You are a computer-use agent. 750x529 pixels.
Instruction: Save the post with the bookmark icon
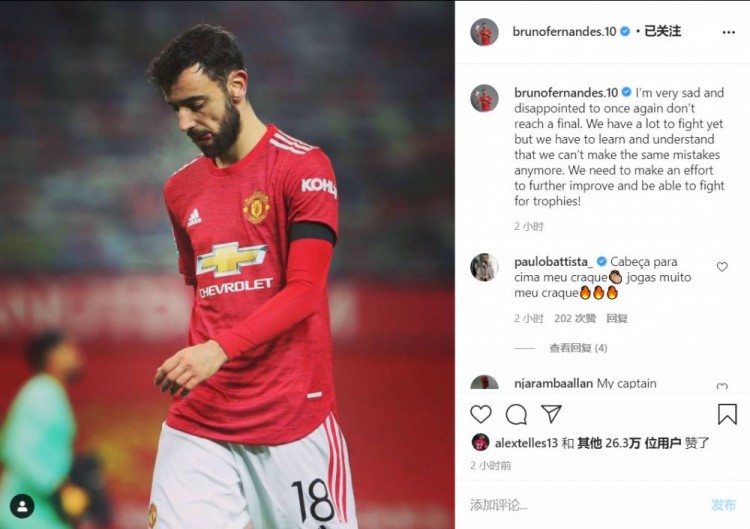click(727, 414)
